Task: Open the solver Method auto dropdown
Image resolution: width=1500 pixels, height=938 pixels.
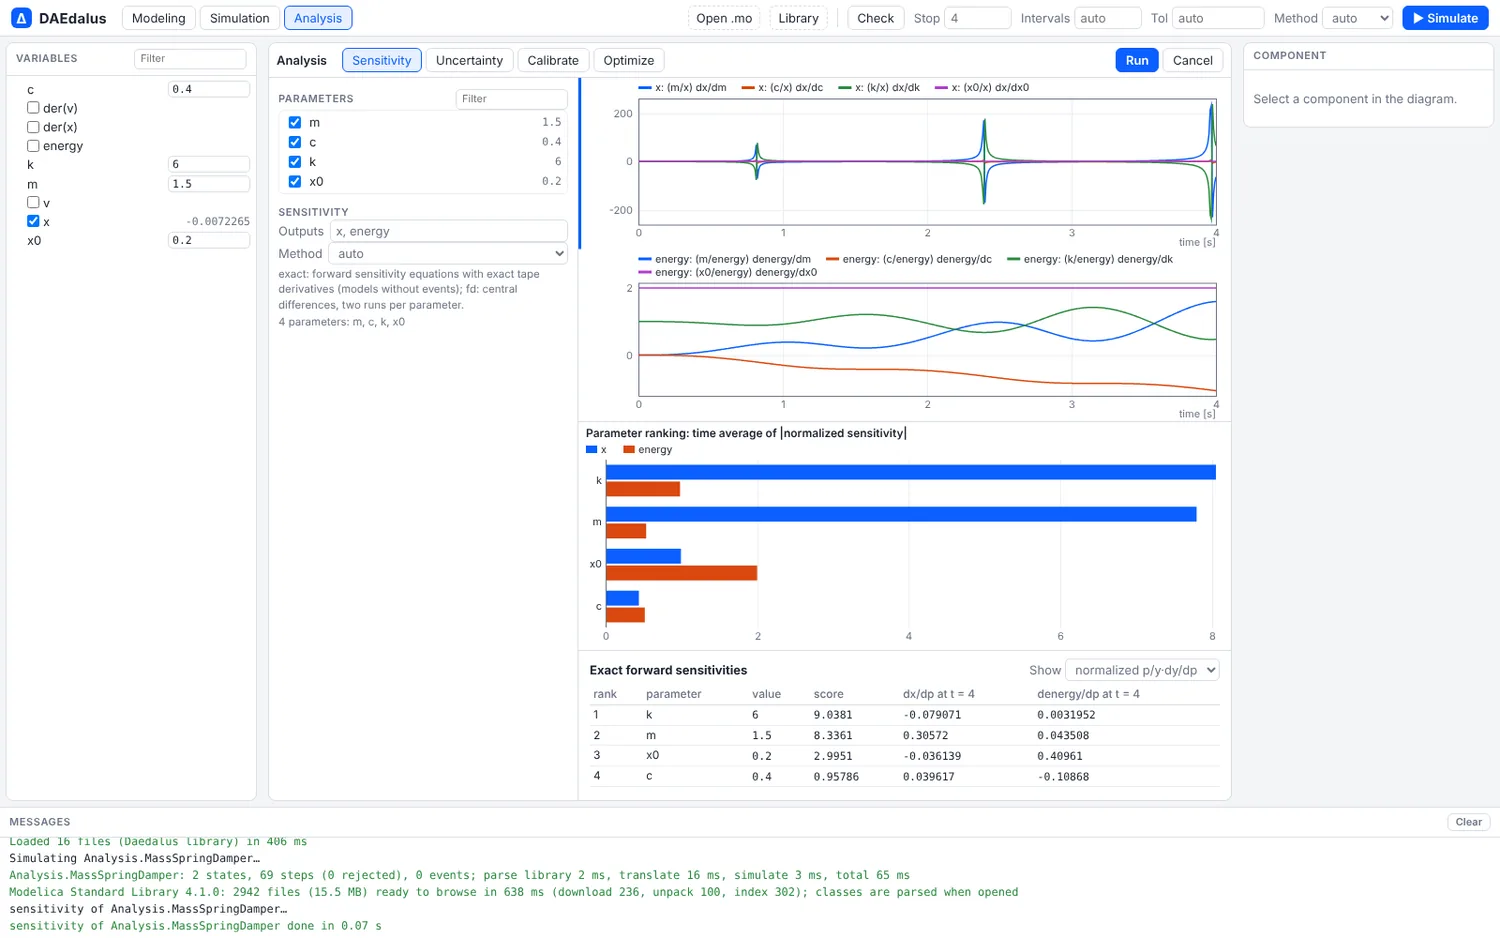Action: (1358, 18)
